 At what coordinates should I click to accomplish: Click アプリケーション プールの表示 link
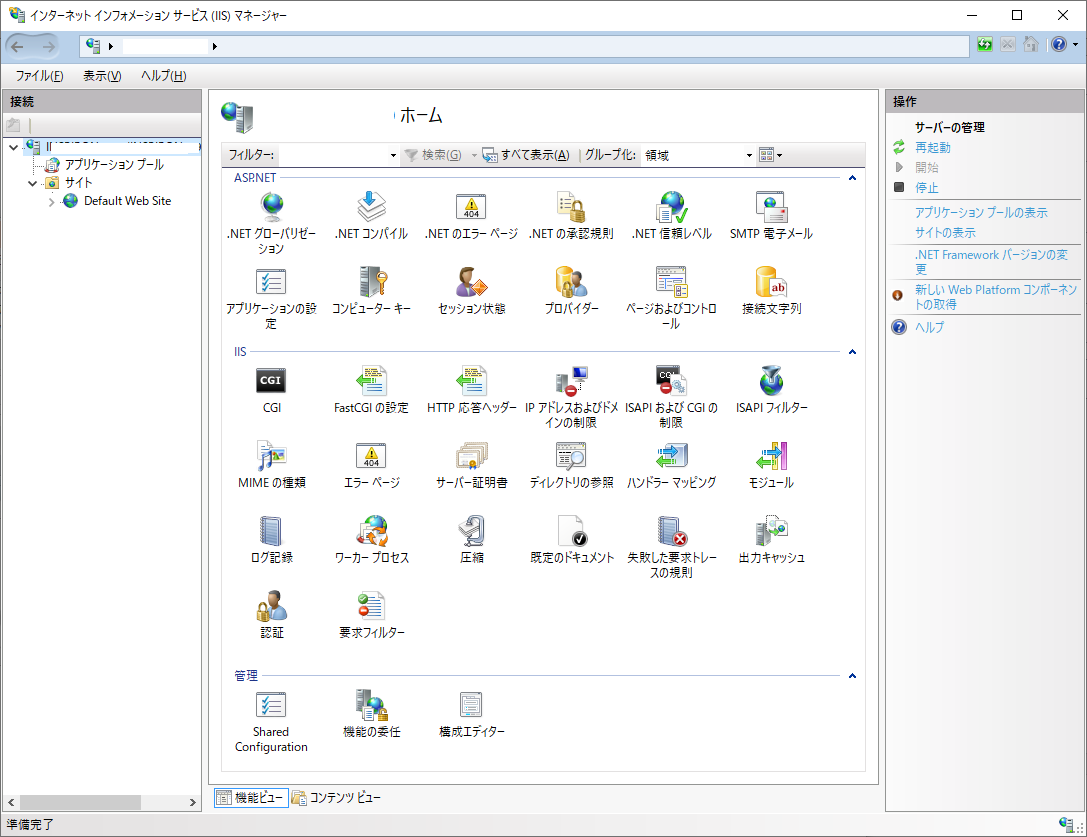pyautogui.click(x=981, y=213)
